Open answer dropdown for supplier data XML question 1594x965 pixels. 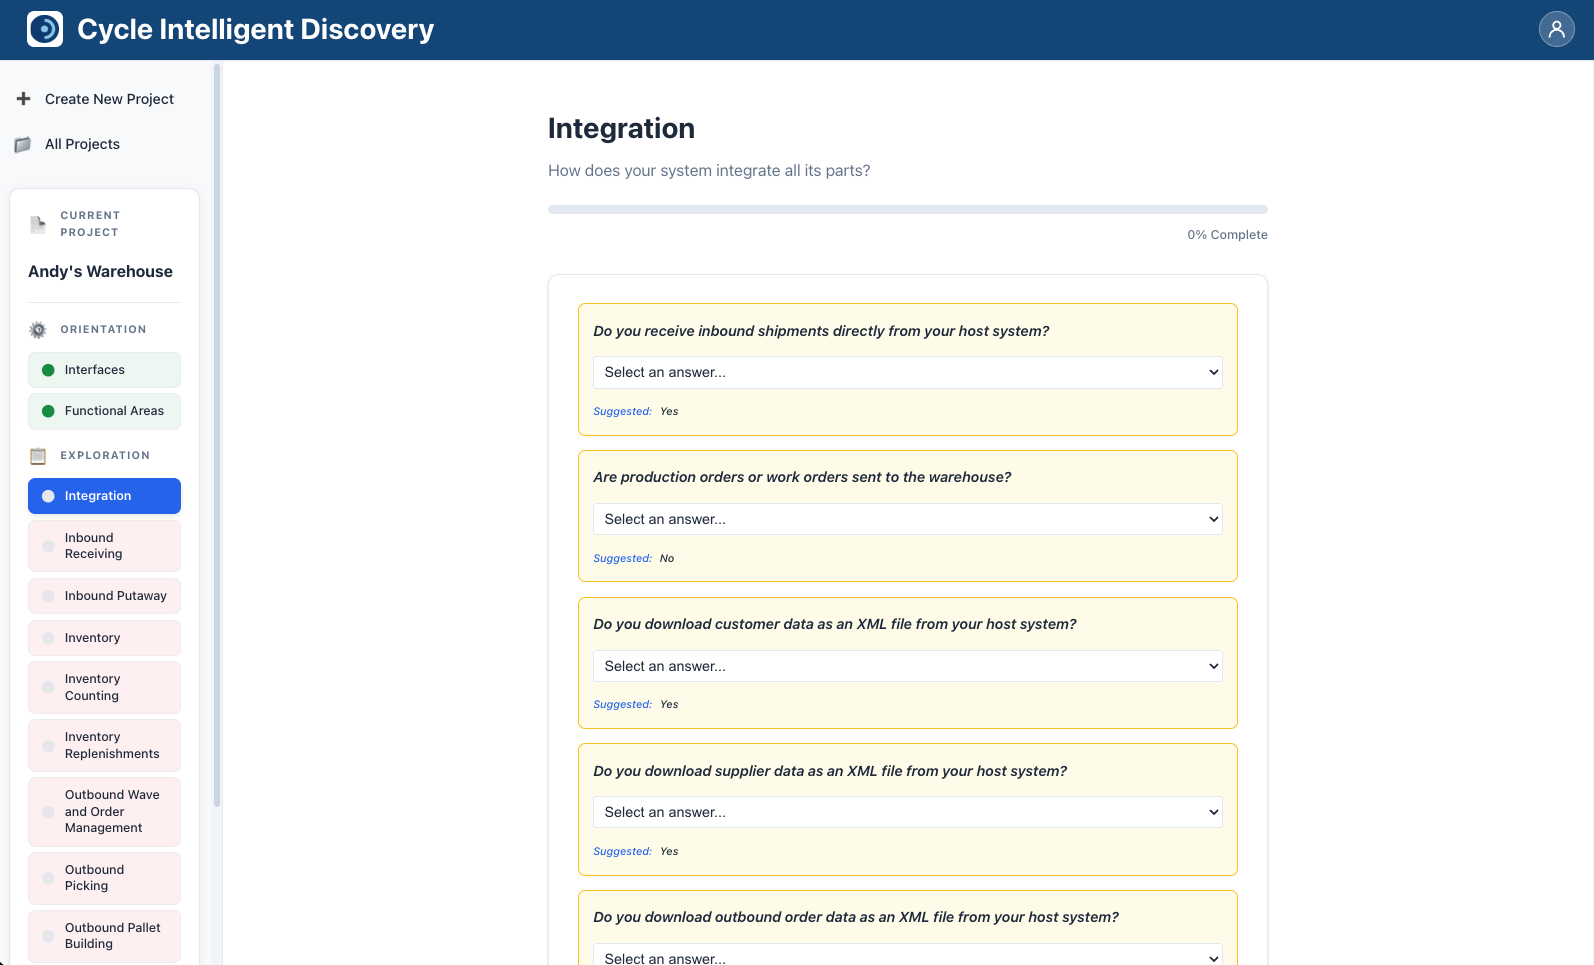tap(908, 812)
